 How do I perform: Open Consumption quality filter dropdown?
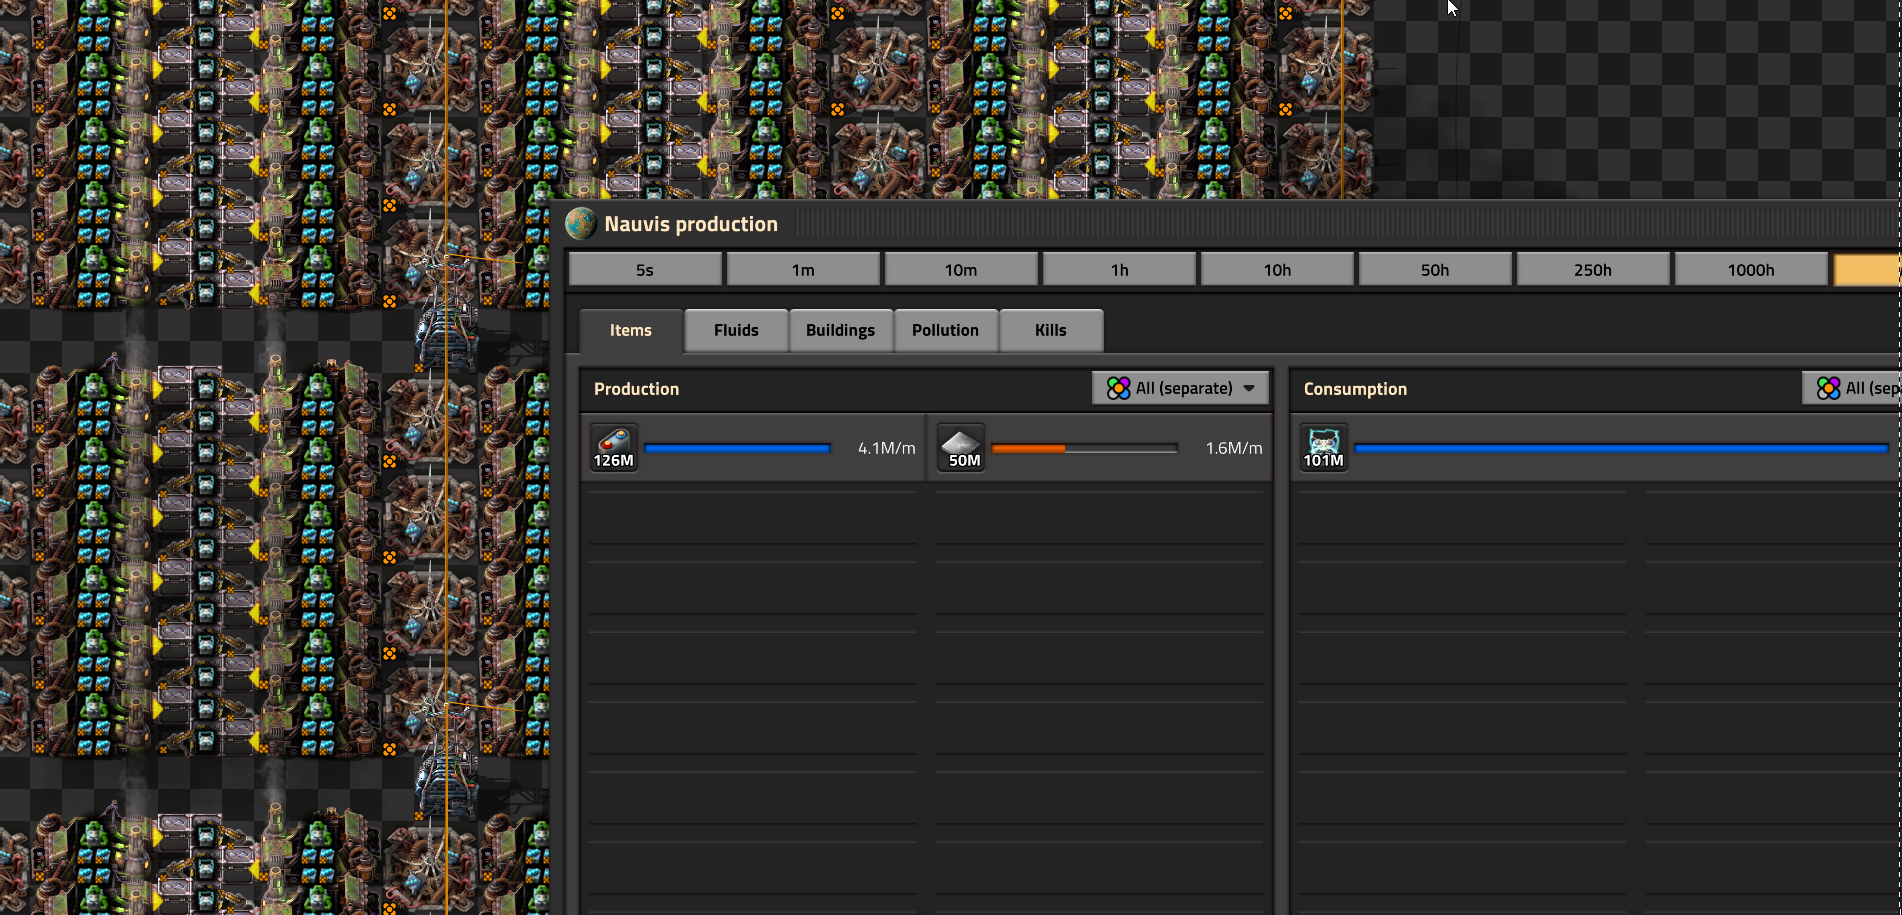pos(1852,388)
